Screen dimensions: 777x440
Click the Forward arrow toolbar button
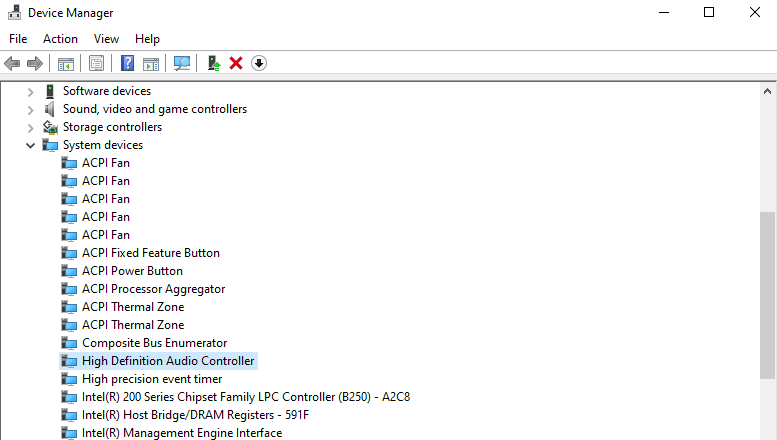(35, 63)
